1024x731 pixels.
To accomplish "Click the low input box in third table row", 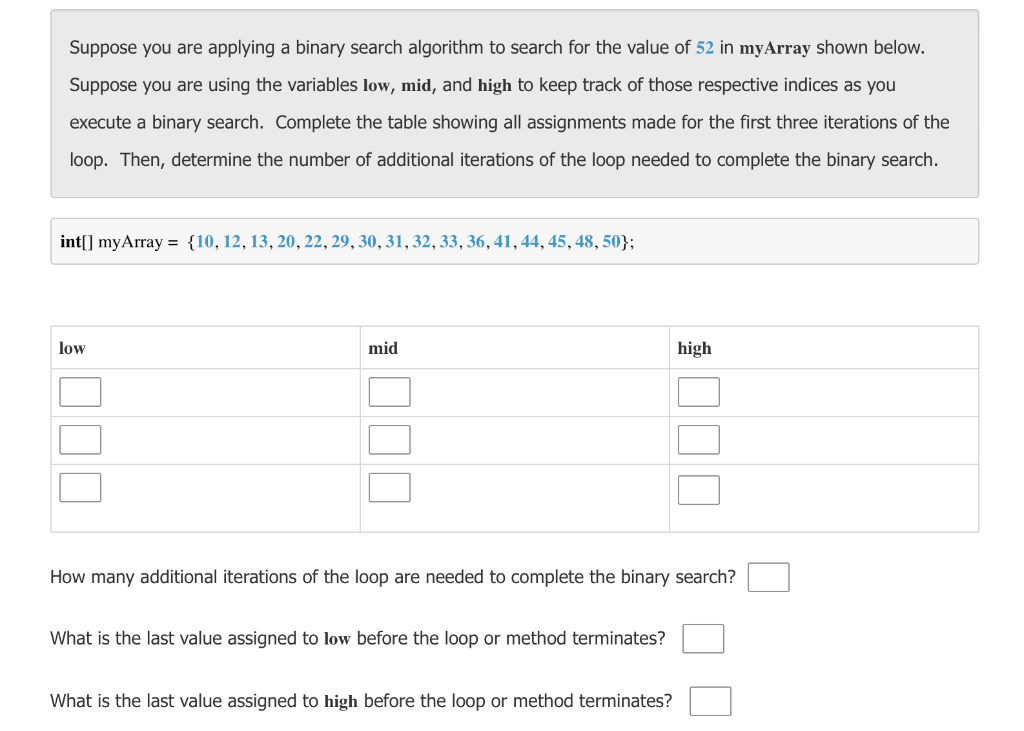I will click(x=80, y=487).
